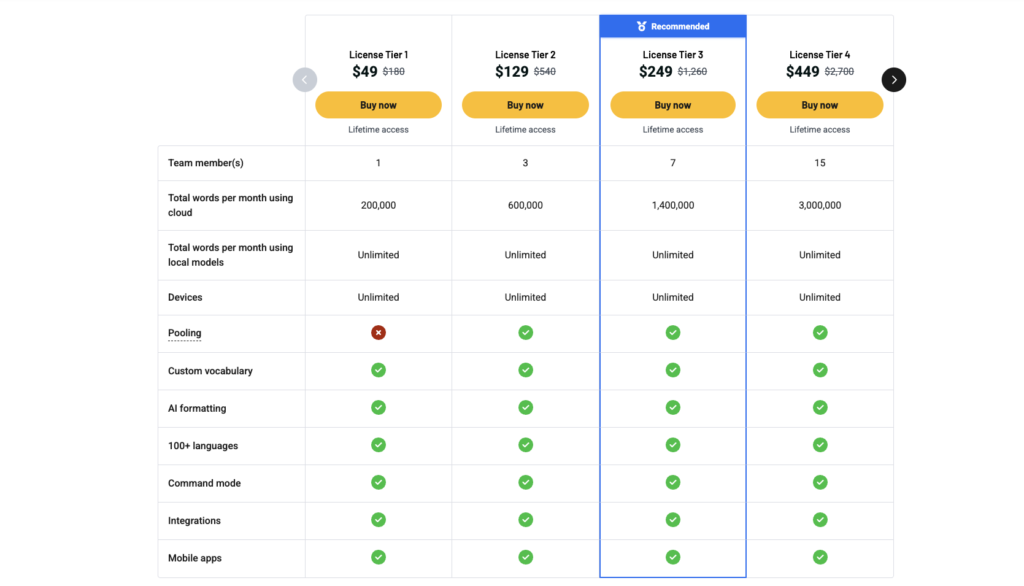The width and height of the screenshot is (1024, 586).
Task: Click the struck-through $2,700 price
Action: [x=839, y=72]
